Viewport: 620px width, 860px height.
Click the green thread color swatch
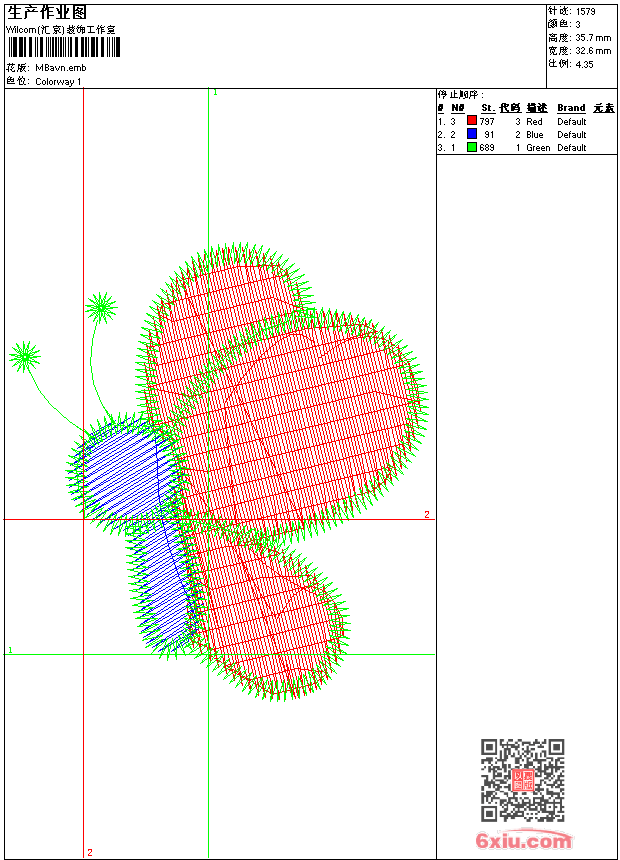472,147
